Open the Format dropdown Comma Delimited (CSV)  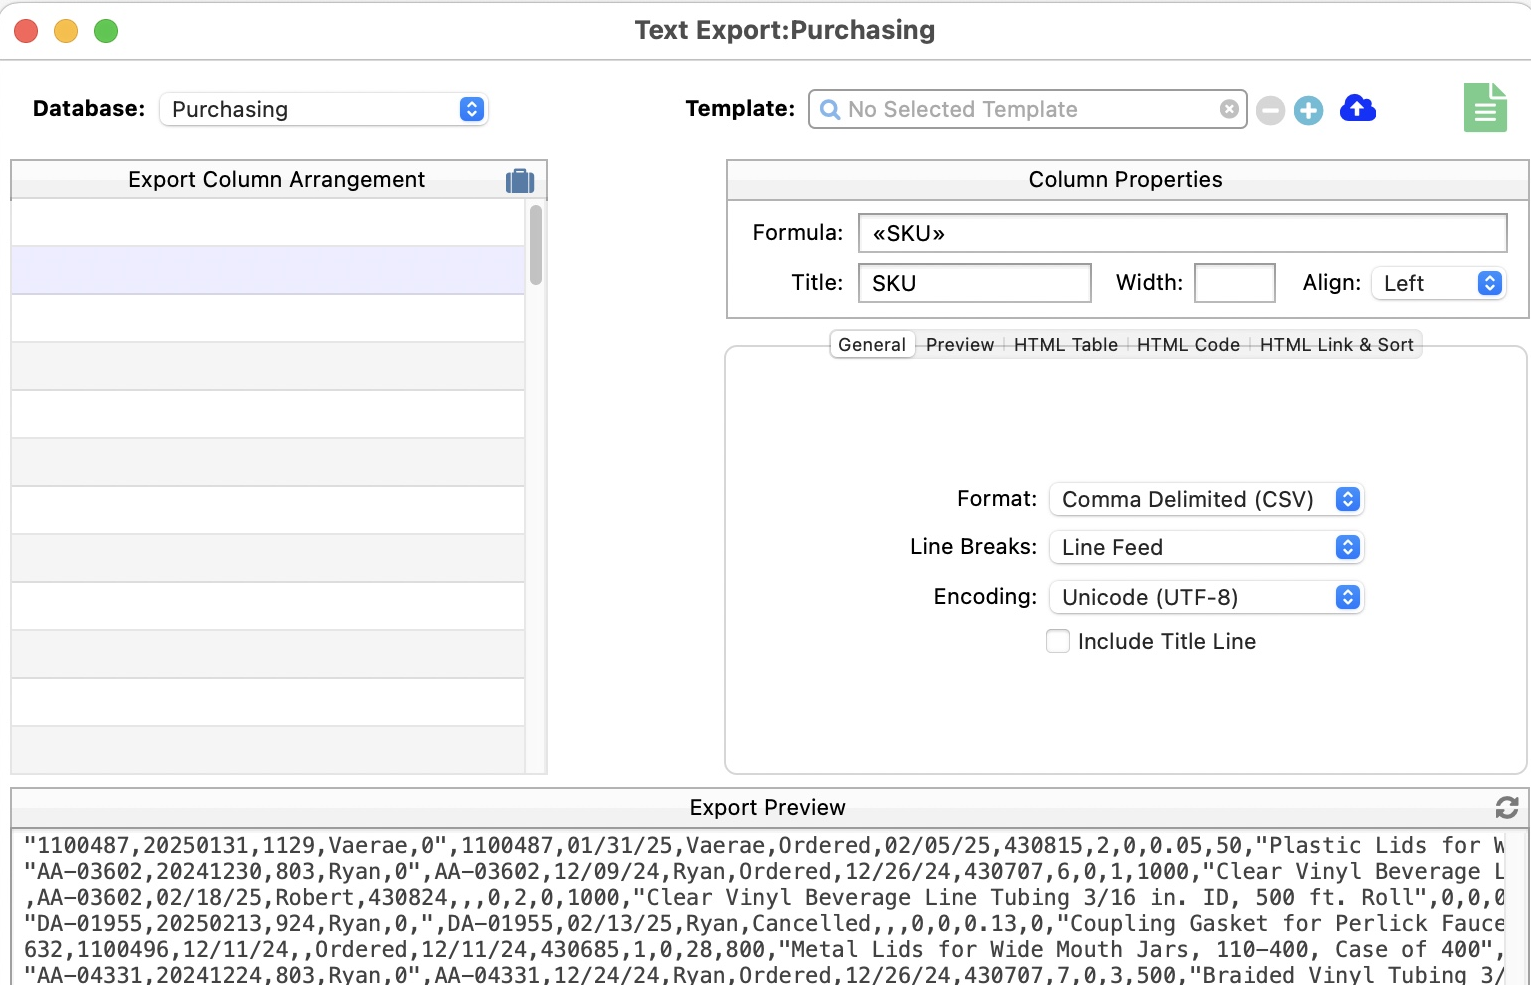click(1206, 499)
